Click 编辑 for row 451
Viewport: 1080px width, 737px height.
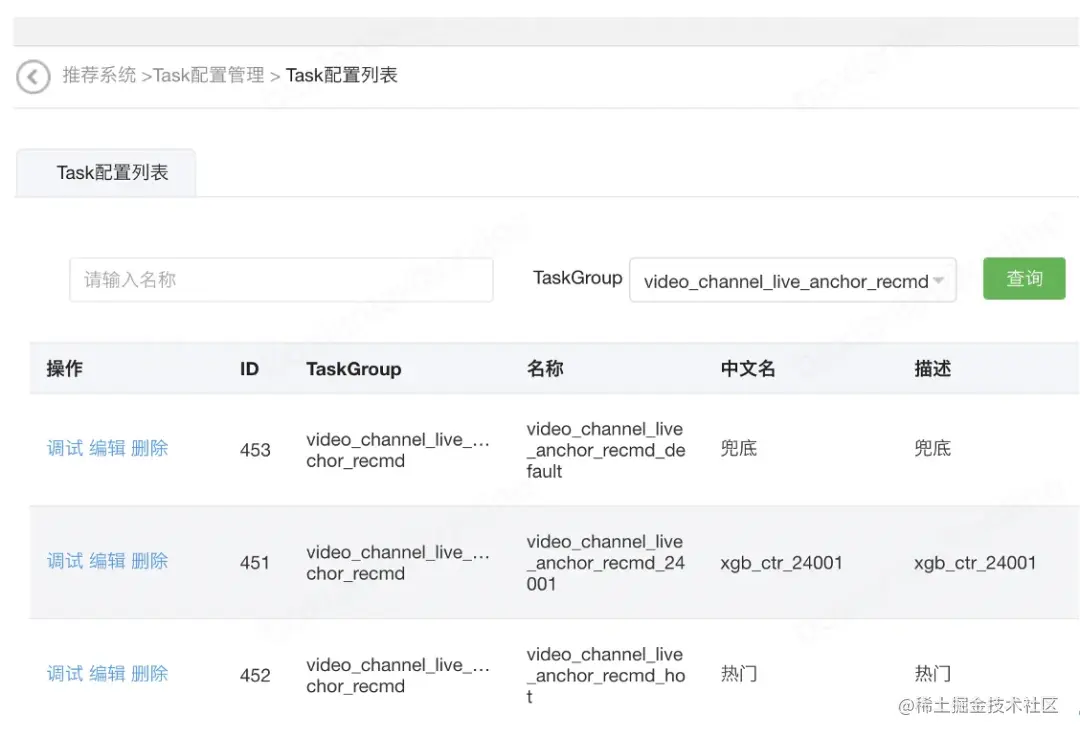tap(107, 561)
